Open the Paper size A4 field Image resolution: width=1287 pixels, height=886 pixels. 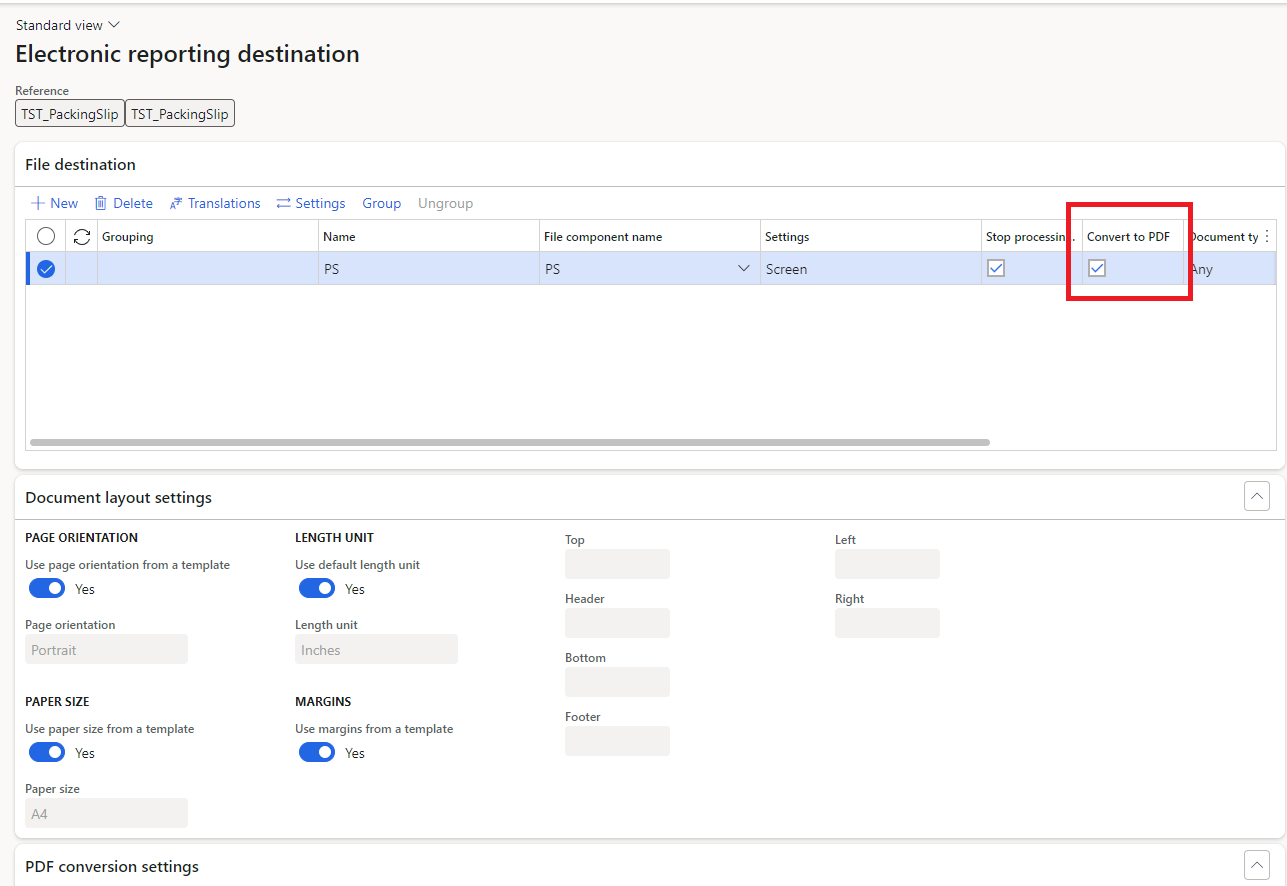[x=106, y=813]
